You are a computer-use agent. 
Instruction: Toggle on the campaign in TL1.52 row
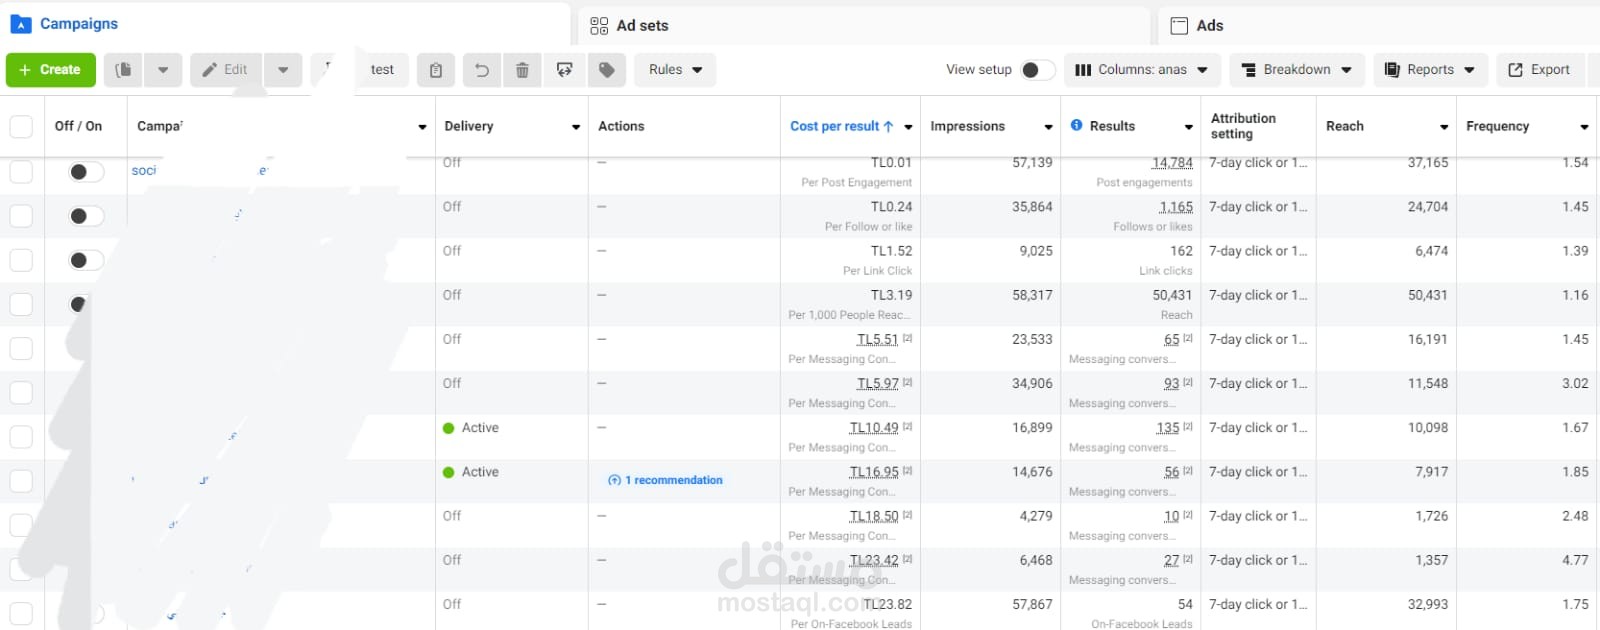pyautogui.click(x=86, y=260)
